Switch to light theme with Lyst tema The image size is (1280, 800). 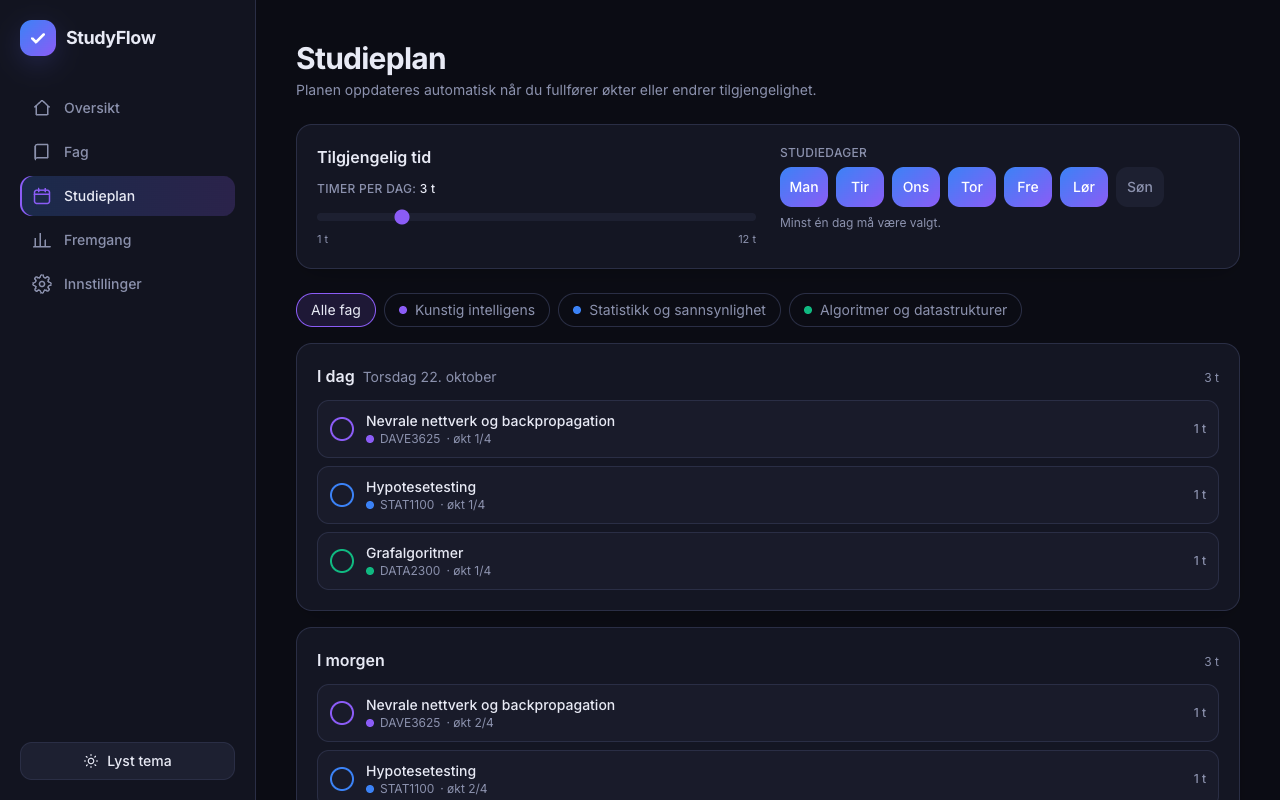click(x=127, y=761)
